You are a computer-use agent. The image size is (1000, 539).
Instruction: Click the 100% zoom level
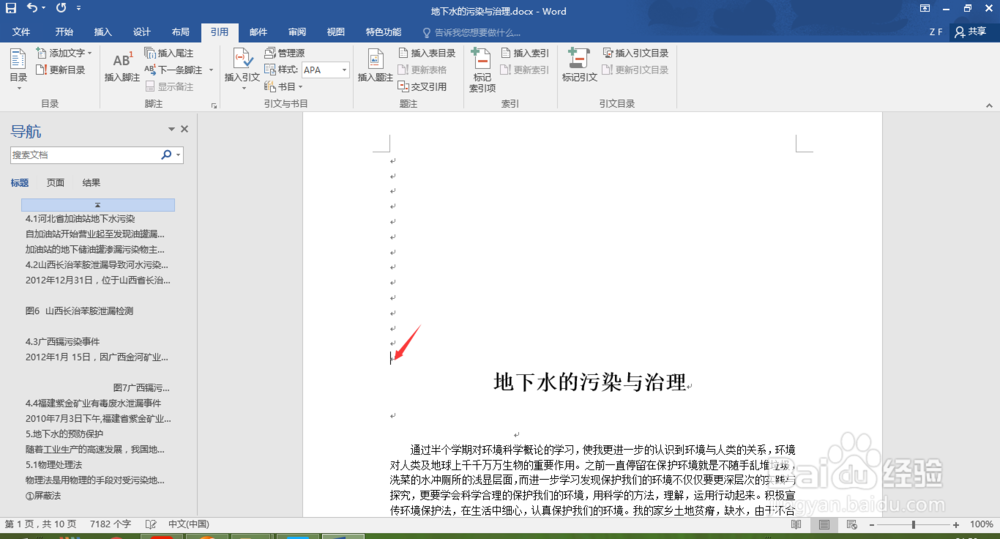tap(981, 524)
